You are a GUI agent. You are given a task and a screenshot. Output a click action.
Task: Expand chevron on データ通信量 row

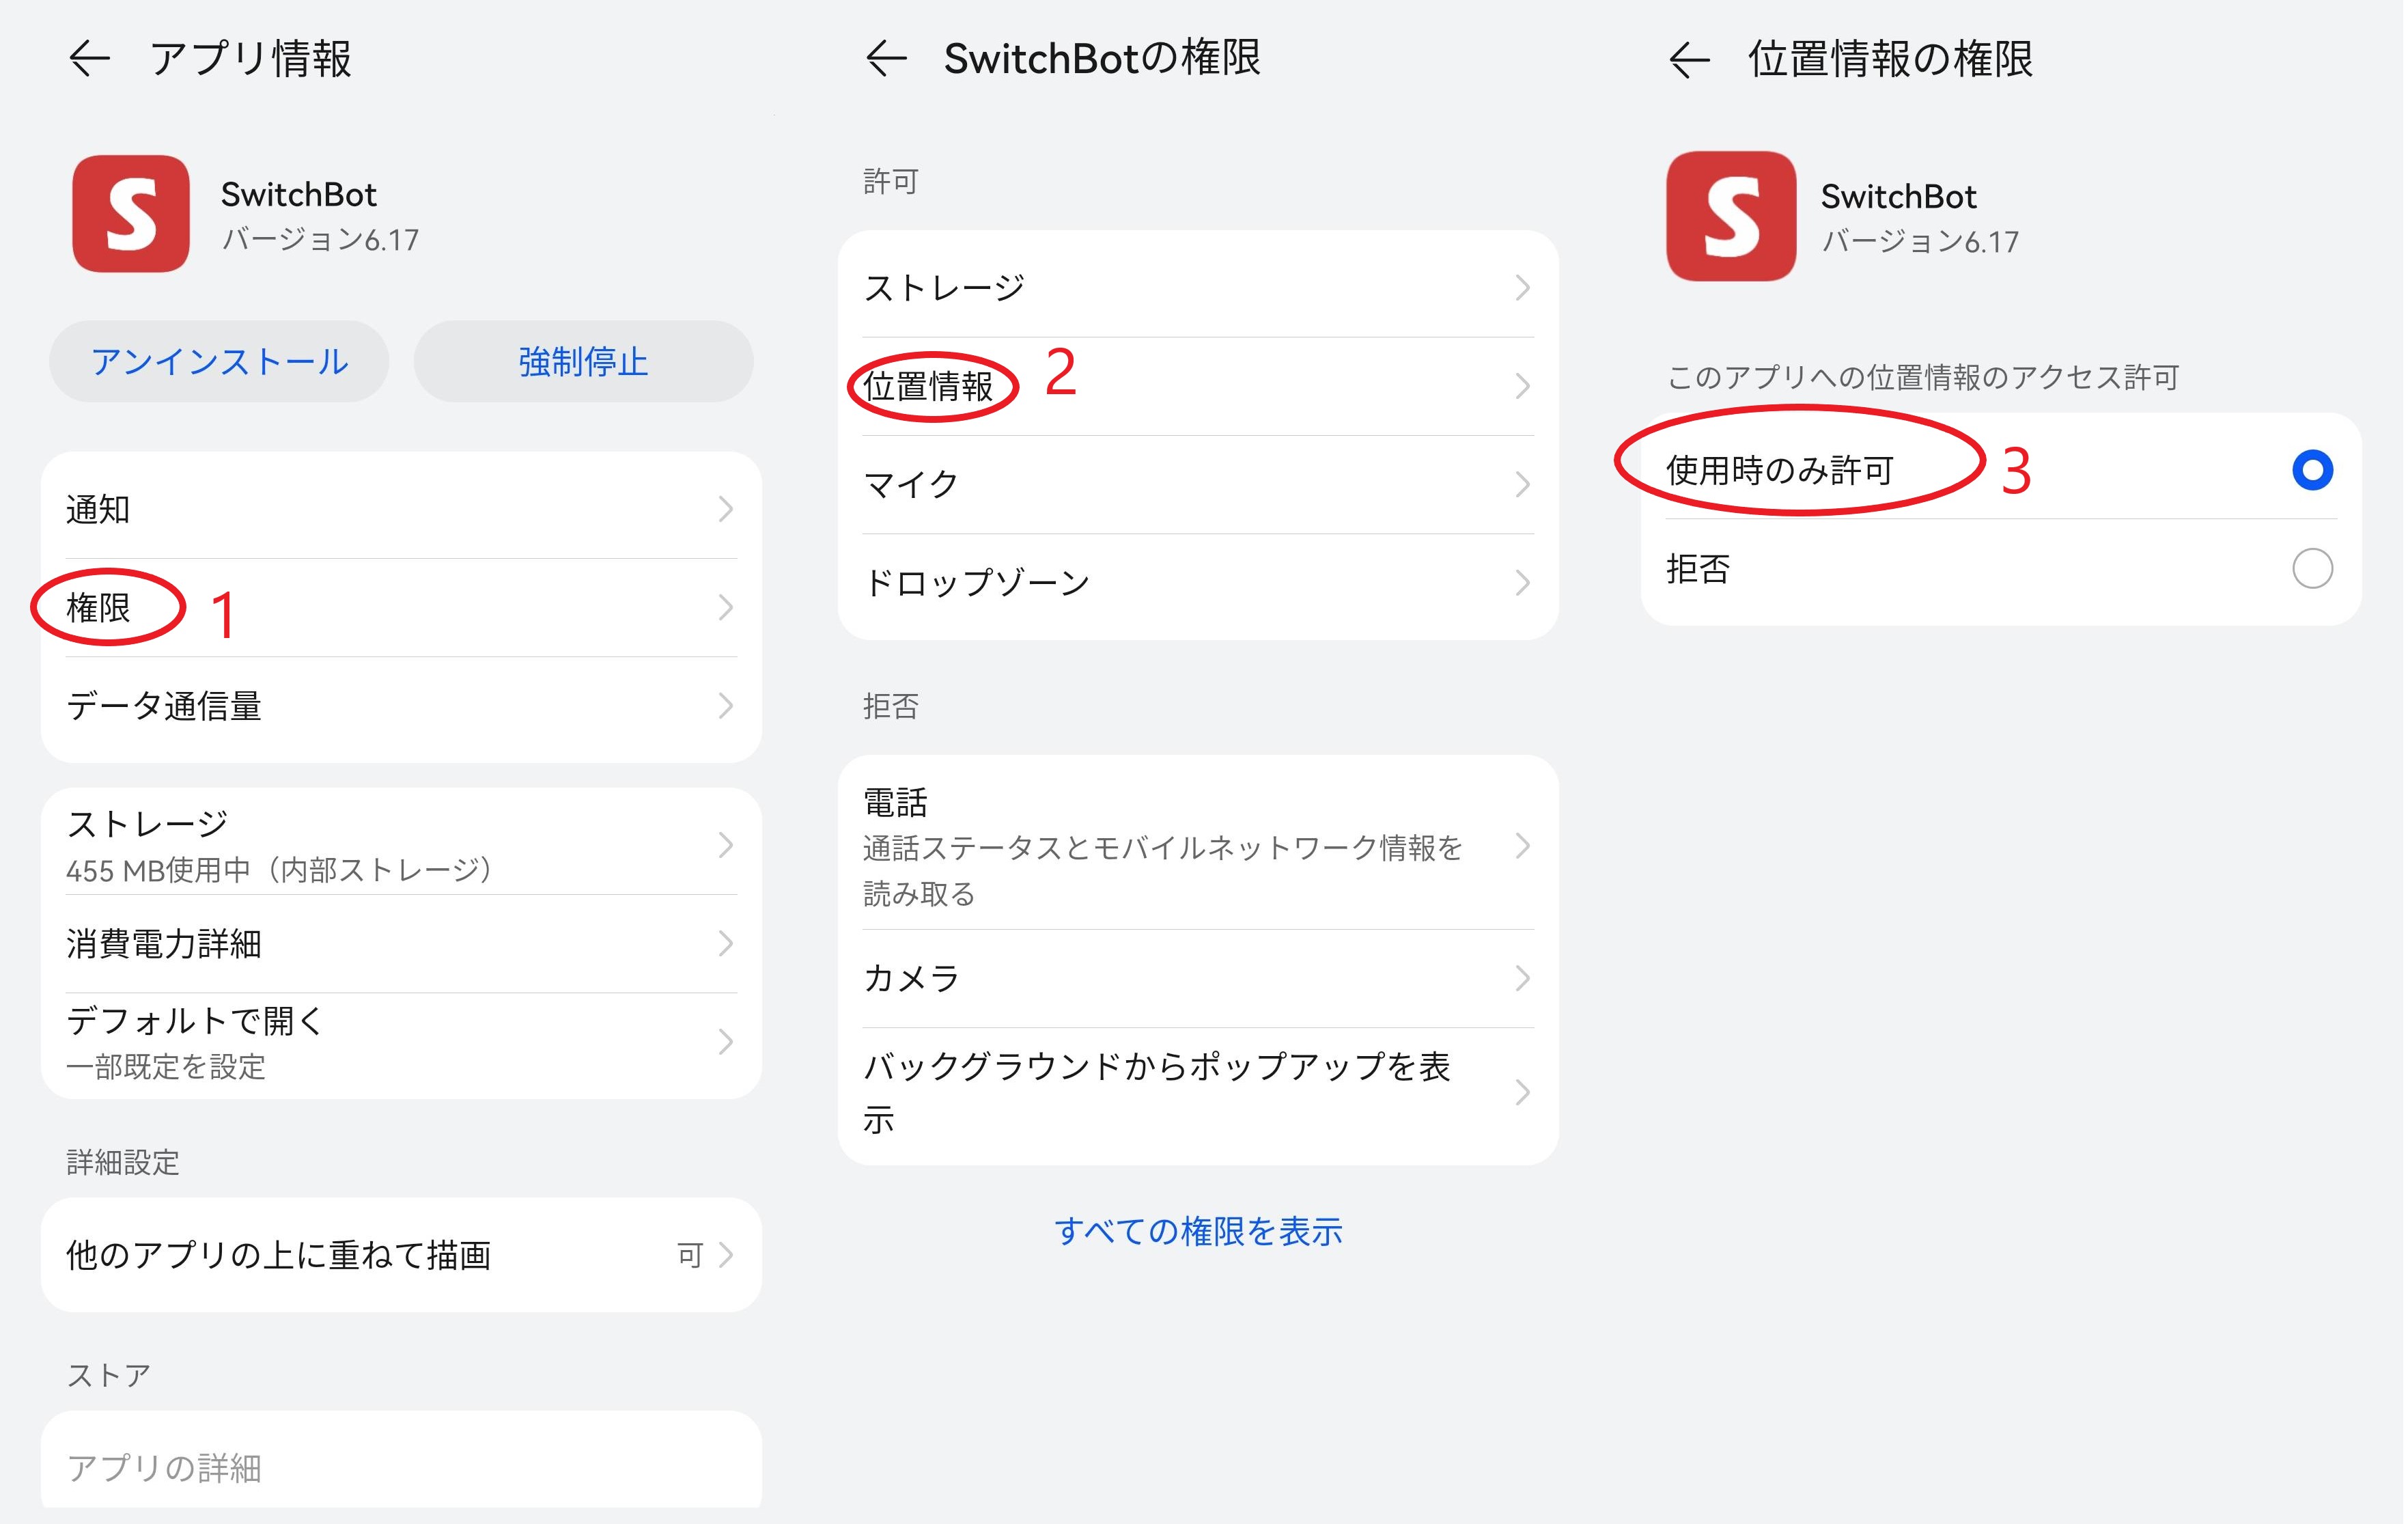[x=726, y=706]
